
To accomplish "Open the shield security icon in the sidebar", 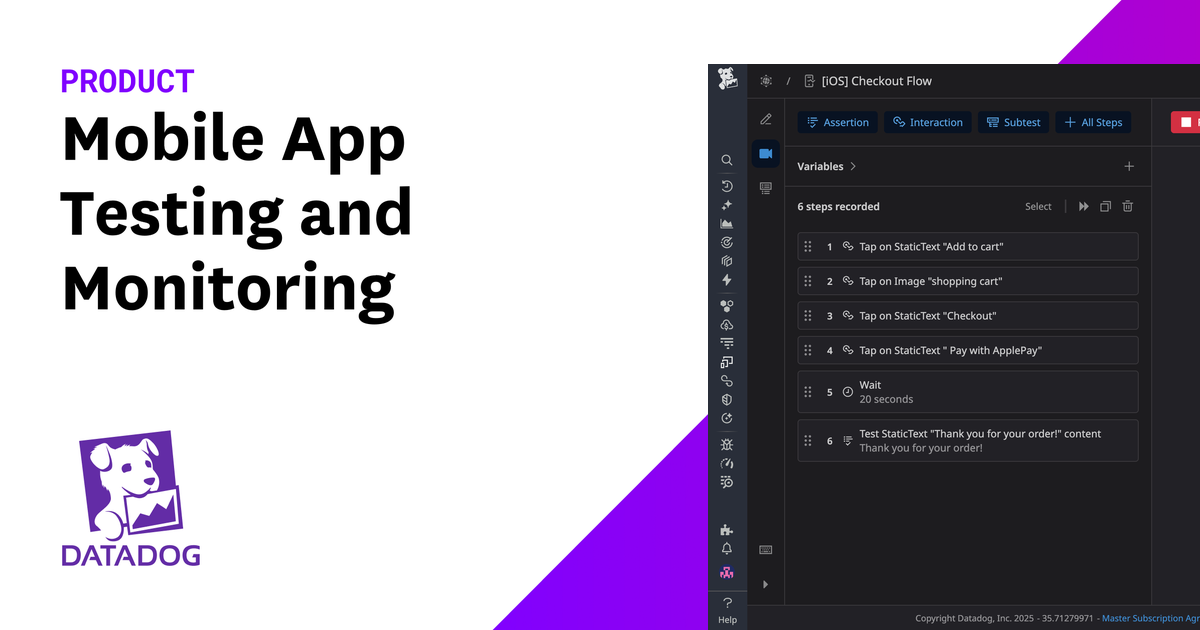I will click(727, 399).
